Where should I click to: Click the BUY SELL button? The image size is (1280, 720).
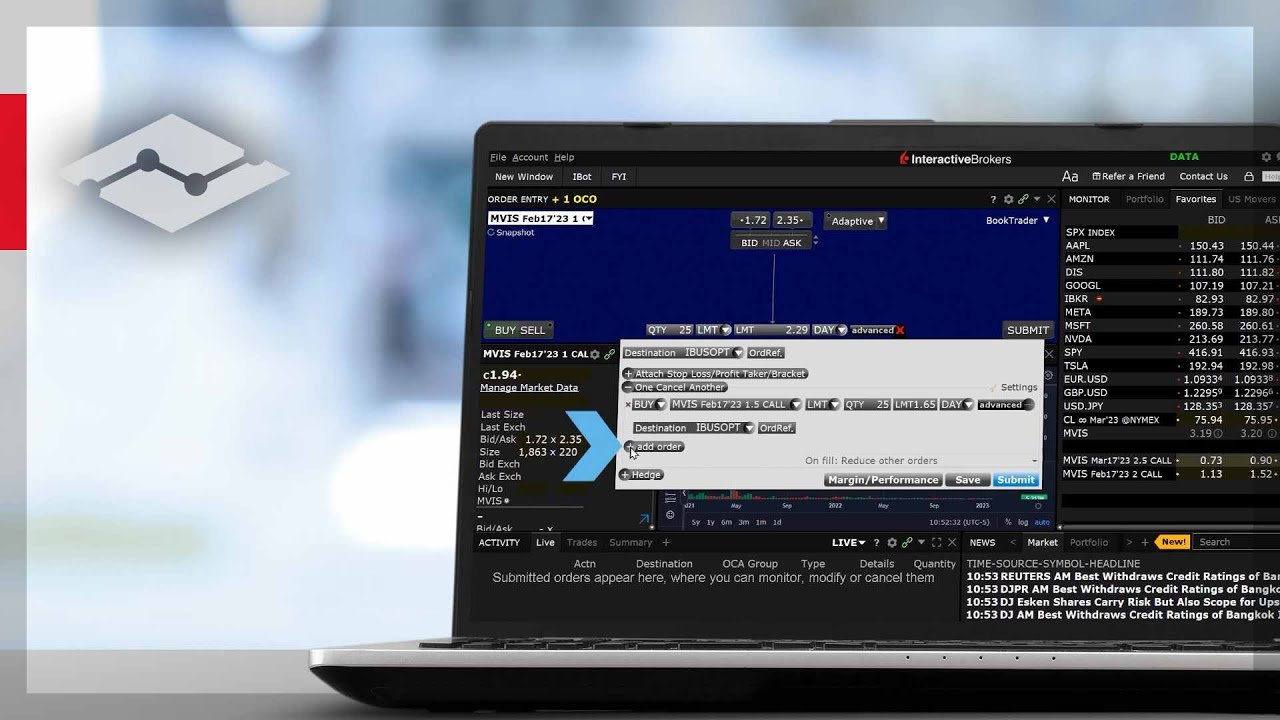pyautogui.click(x=519, y=330)
